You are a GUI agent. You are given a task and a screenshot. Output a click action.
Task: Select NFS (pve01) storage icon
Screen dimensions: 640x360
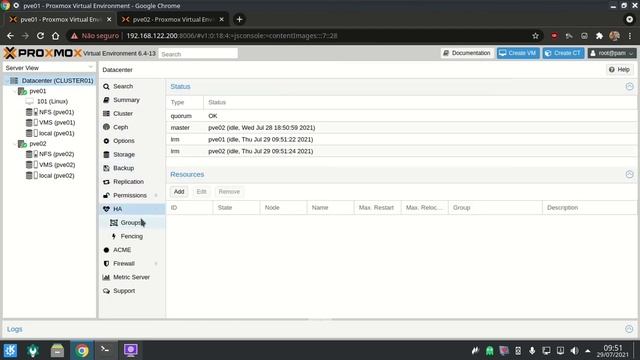(32, 112)
